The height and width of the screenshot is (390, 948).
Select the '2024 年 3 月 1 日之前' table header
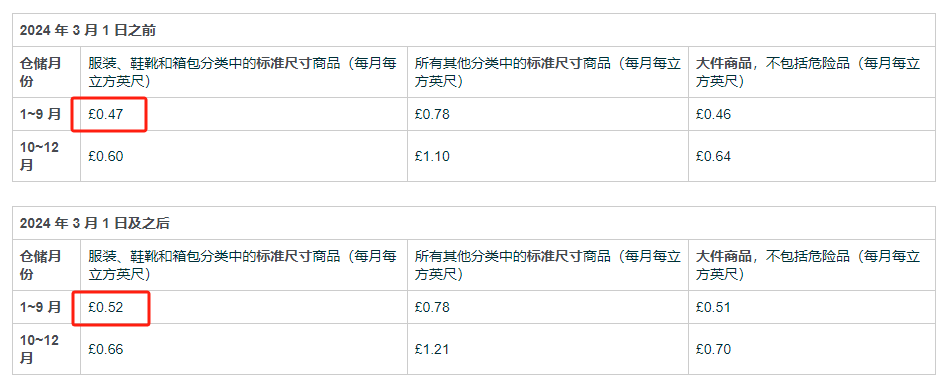[x=88, y=30]
